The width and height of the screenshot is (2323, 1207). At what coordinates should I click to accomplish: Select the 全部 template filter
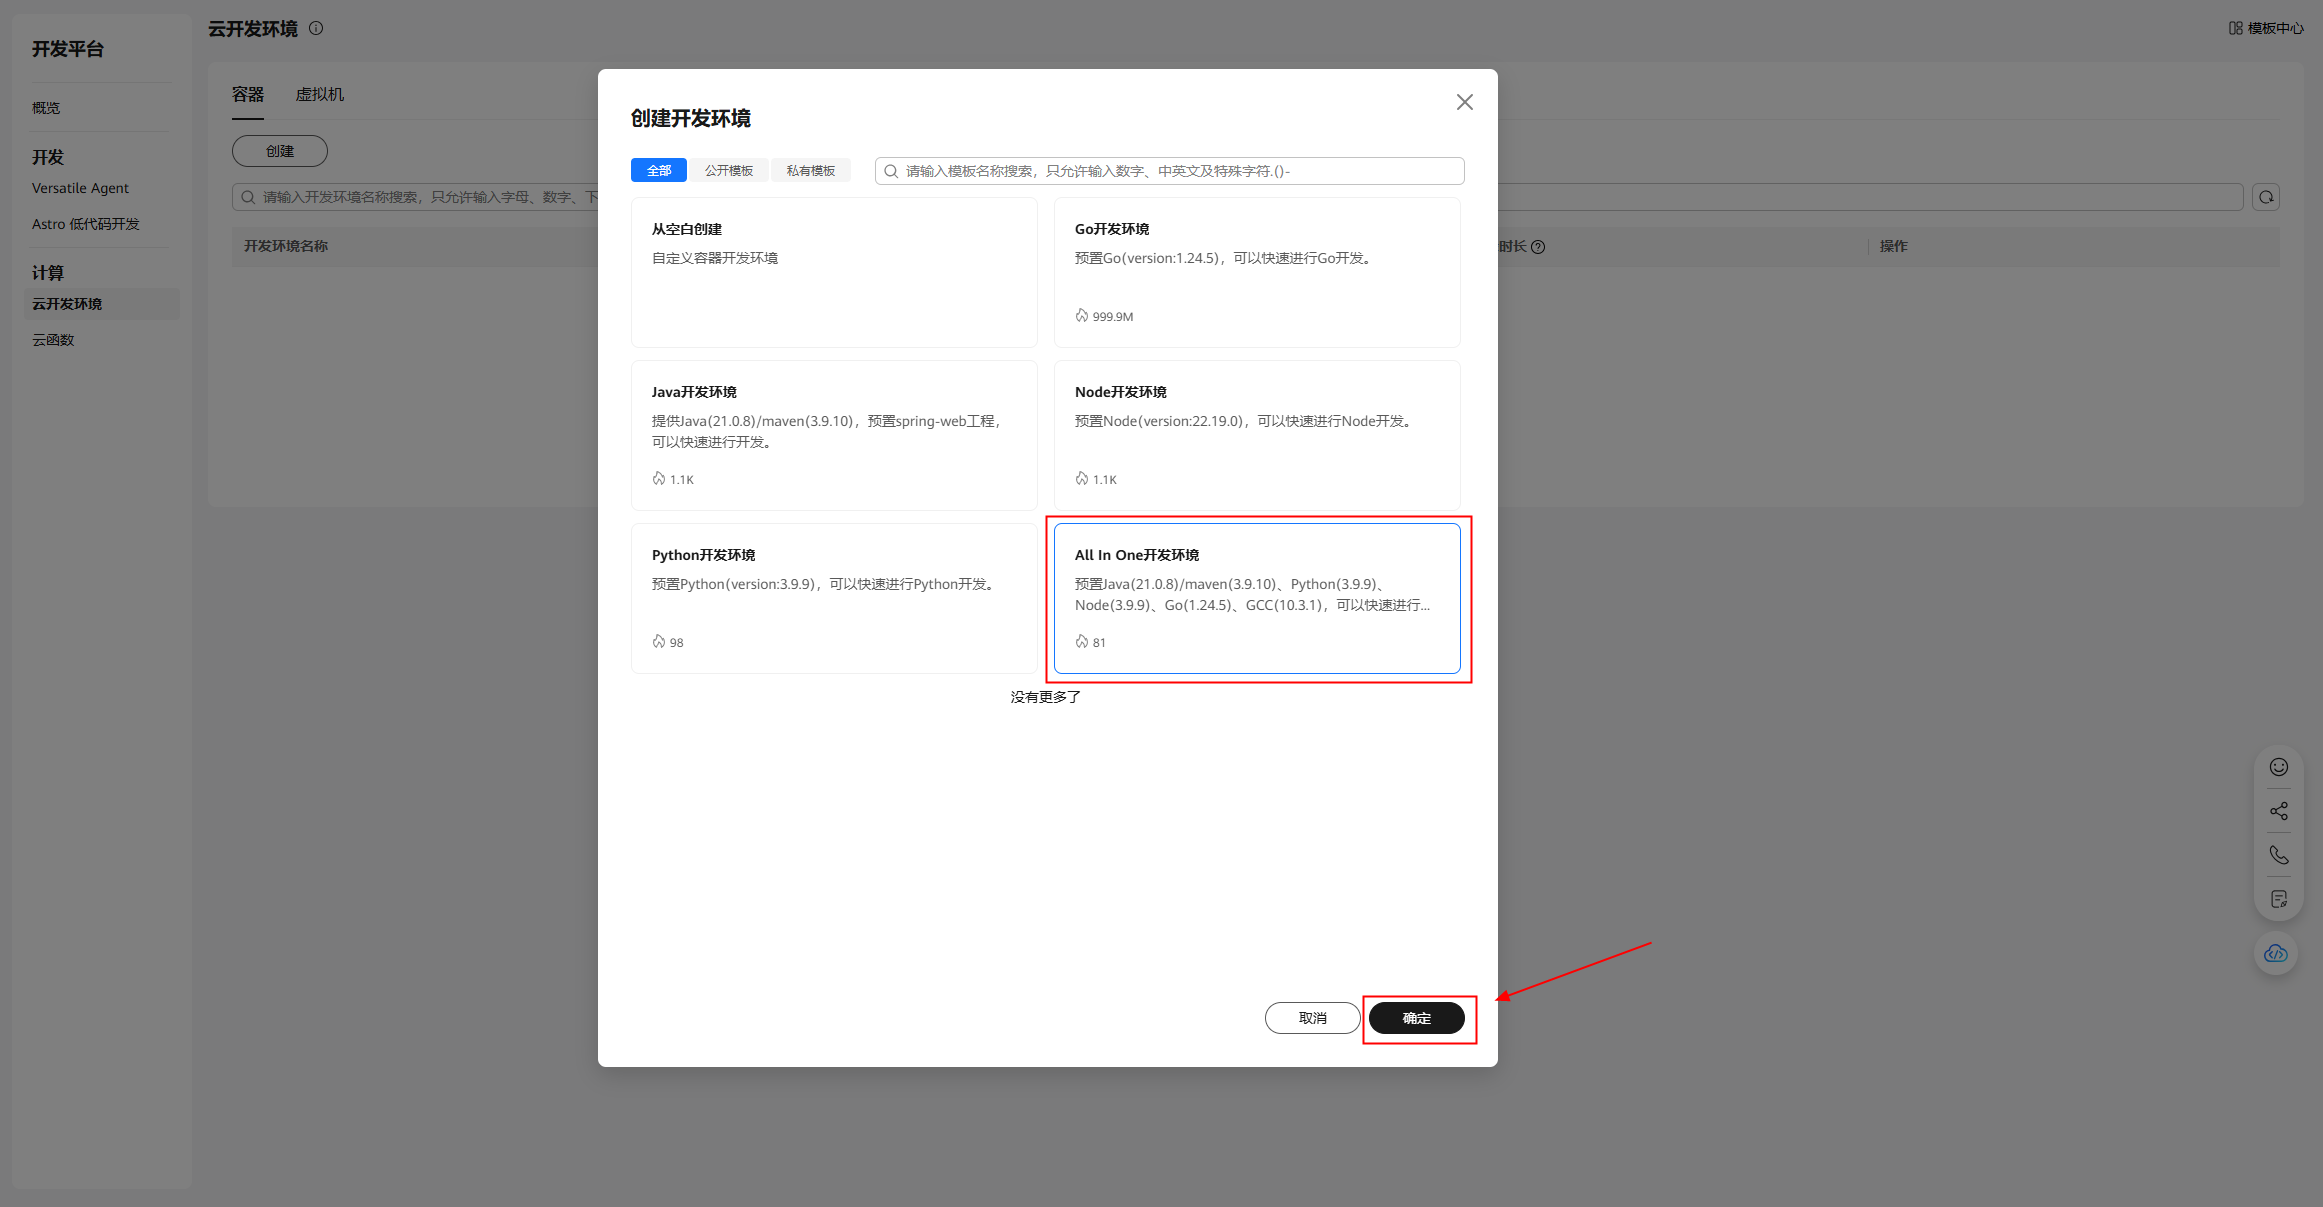[659, 171]
